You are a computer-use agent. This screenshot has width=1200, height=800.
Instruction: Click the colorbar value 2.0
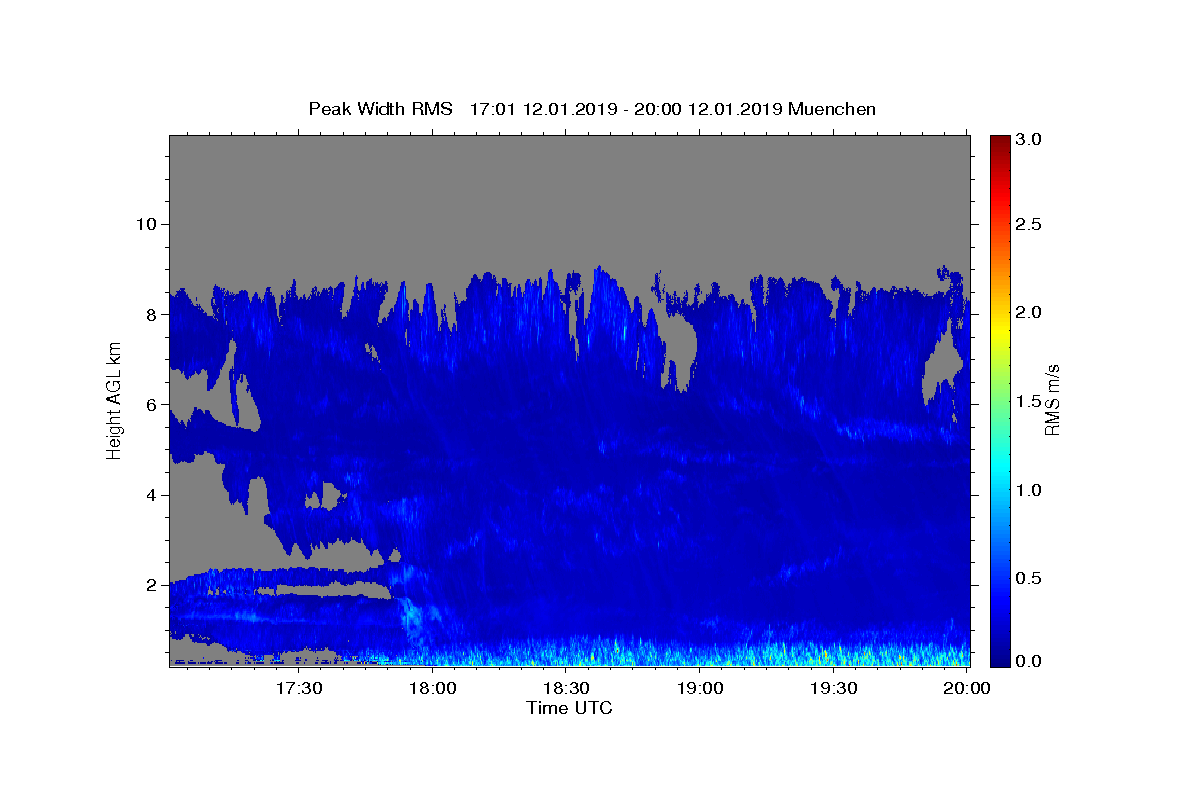tap(1029, 312)
